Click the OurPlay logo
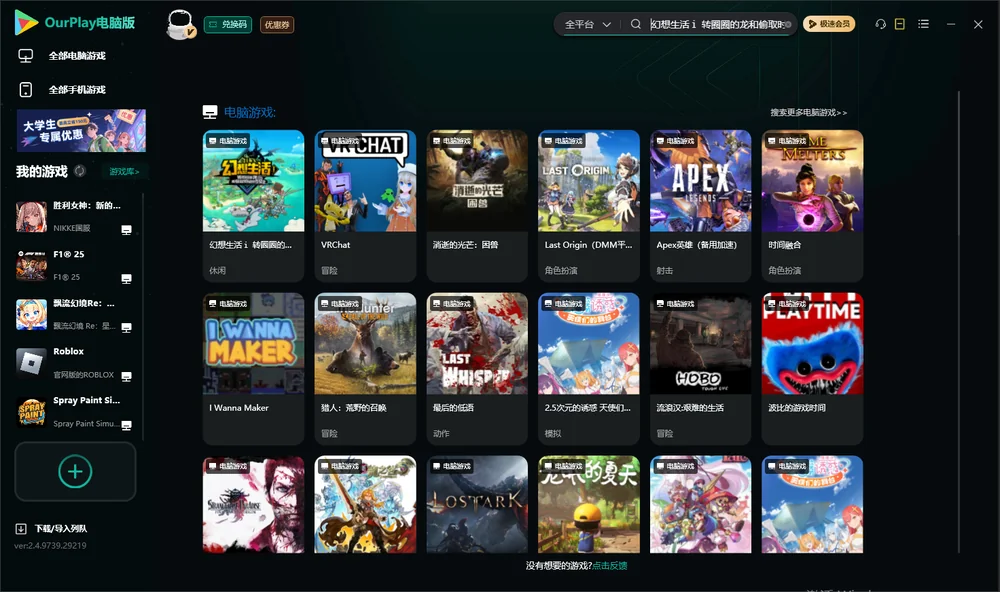 [75, 23]
